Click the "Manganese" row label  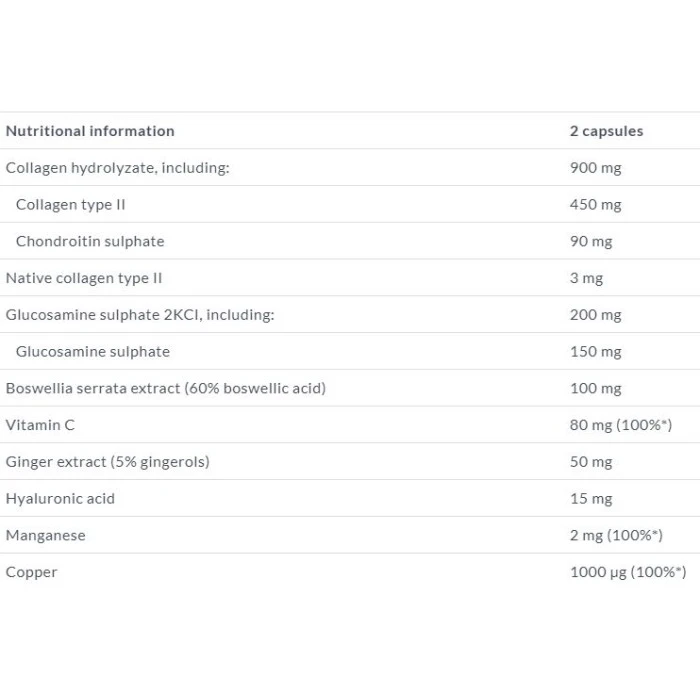[46, 535]
